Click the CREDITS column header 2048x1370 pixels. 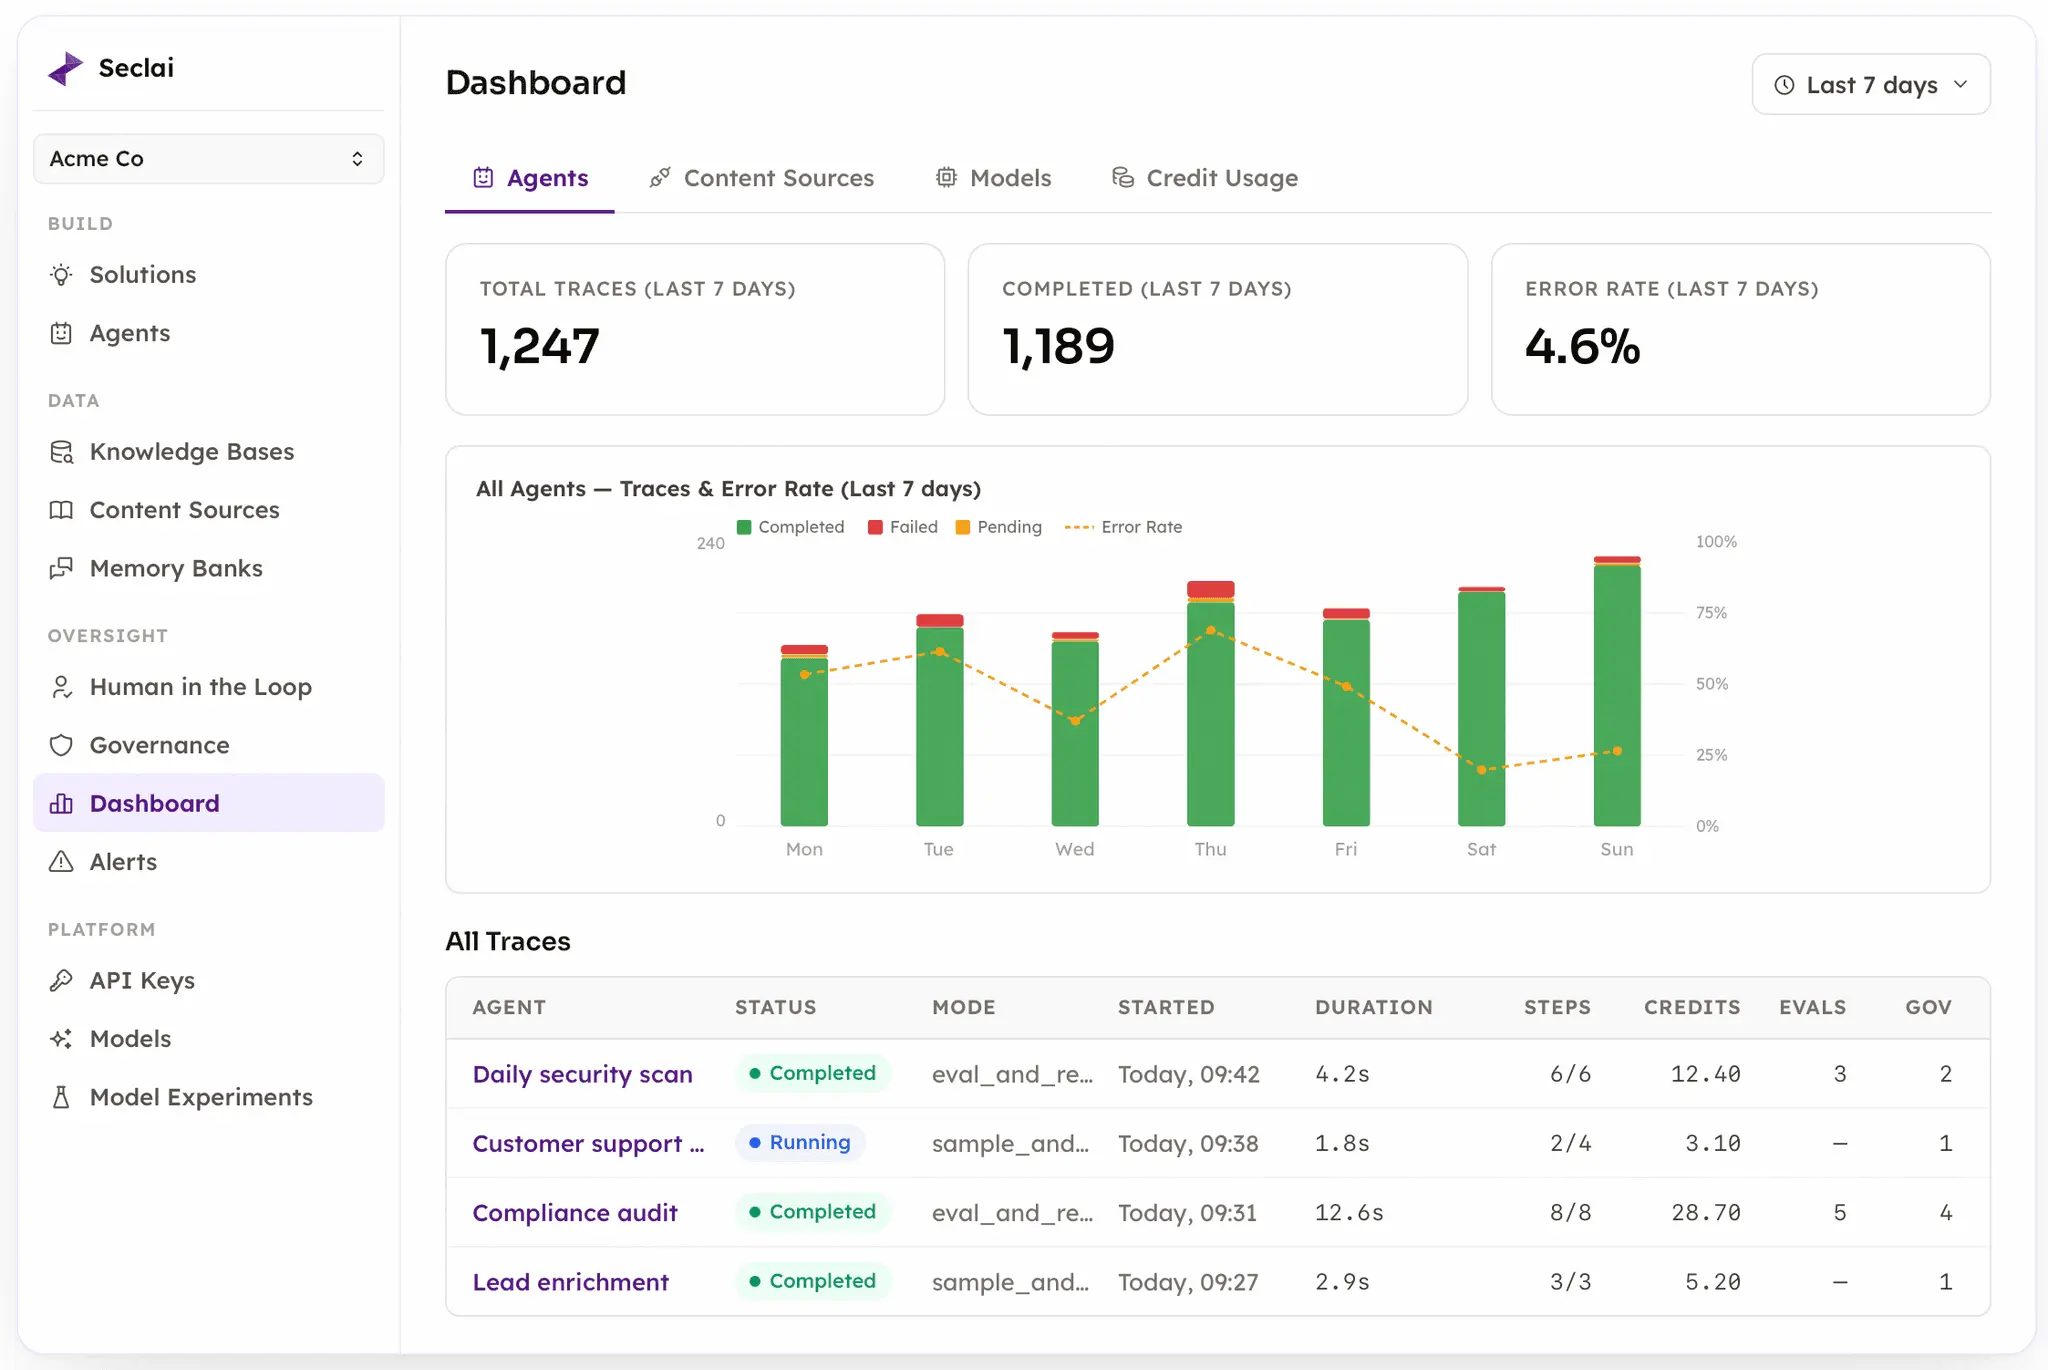1692,1007
